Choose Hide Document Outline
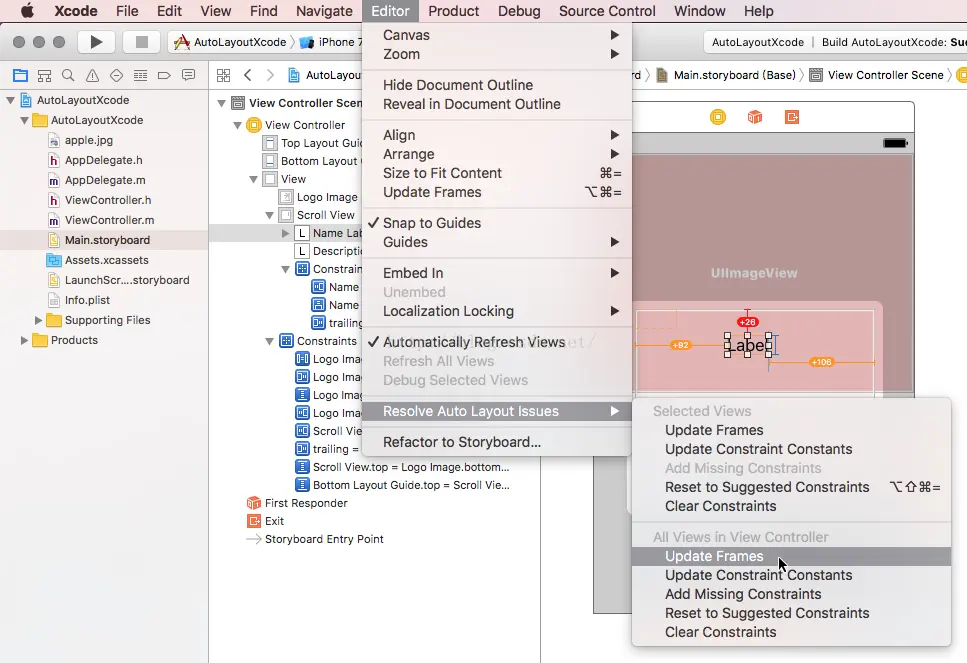 [496, 85]
